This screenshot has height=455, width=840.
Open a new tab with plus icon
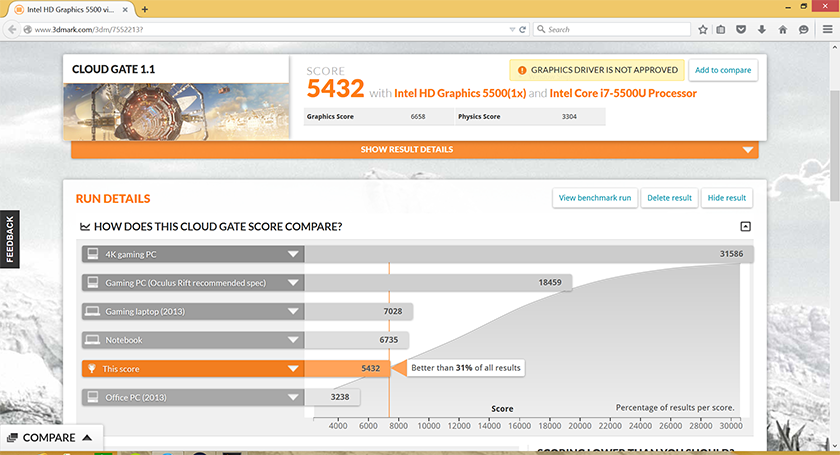[x=145, y=9]
